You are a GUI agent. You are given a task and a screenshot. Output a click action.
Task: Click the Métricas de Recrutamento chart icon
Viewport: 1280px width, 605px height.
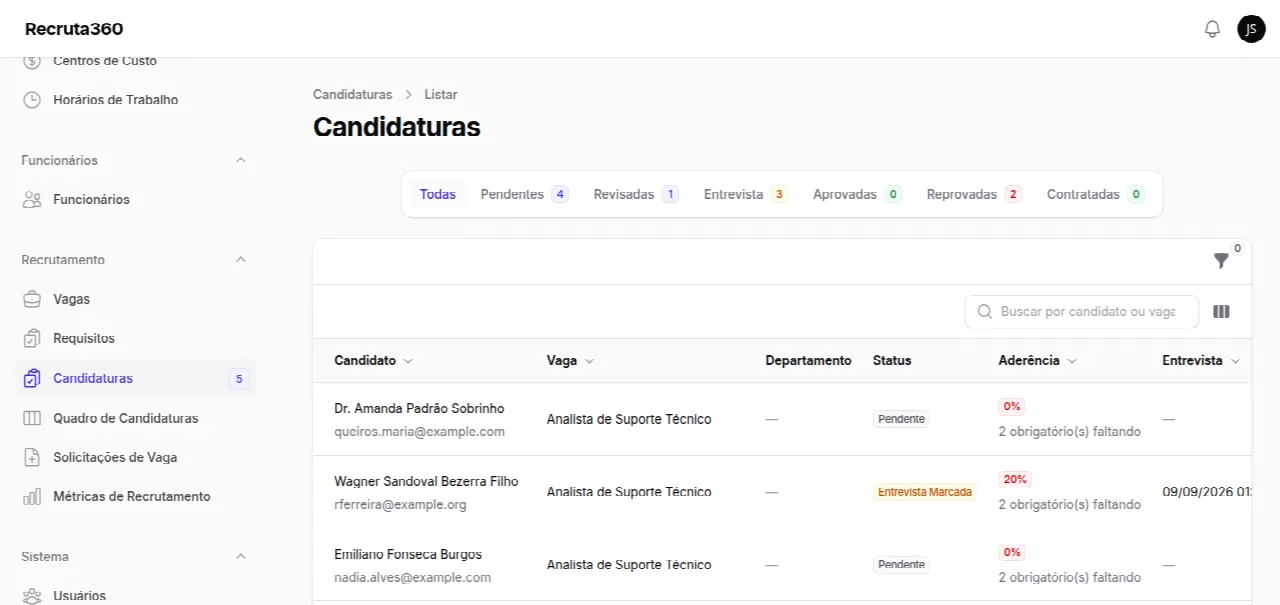32,497
